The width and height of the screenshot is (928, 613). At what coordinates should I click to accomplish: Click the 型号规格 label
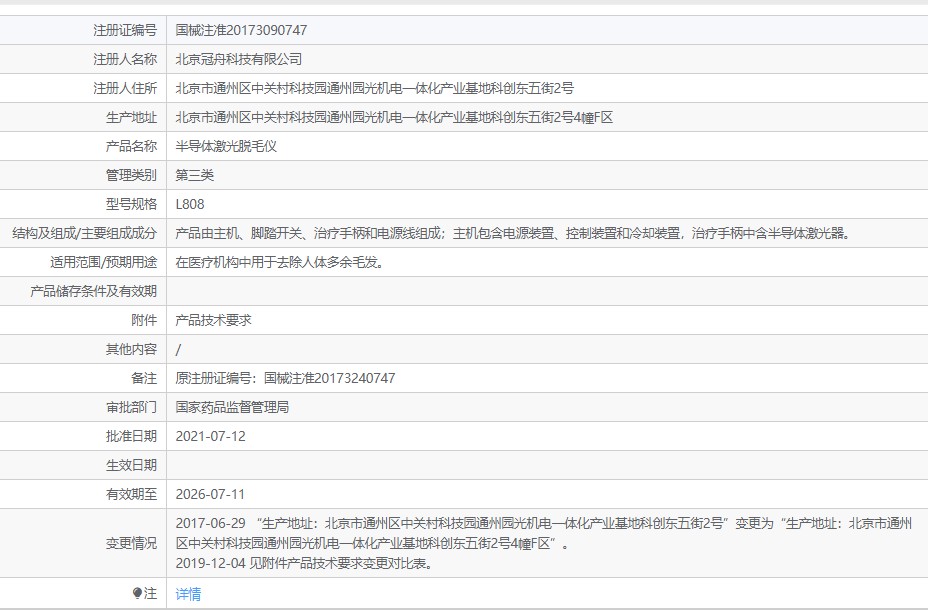(x=131, y=204)
